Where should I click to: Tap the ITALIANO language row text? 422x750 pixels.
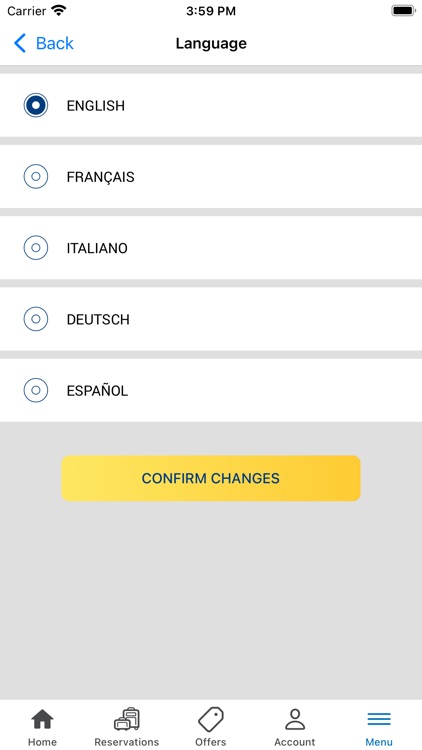tap(97, 248)
